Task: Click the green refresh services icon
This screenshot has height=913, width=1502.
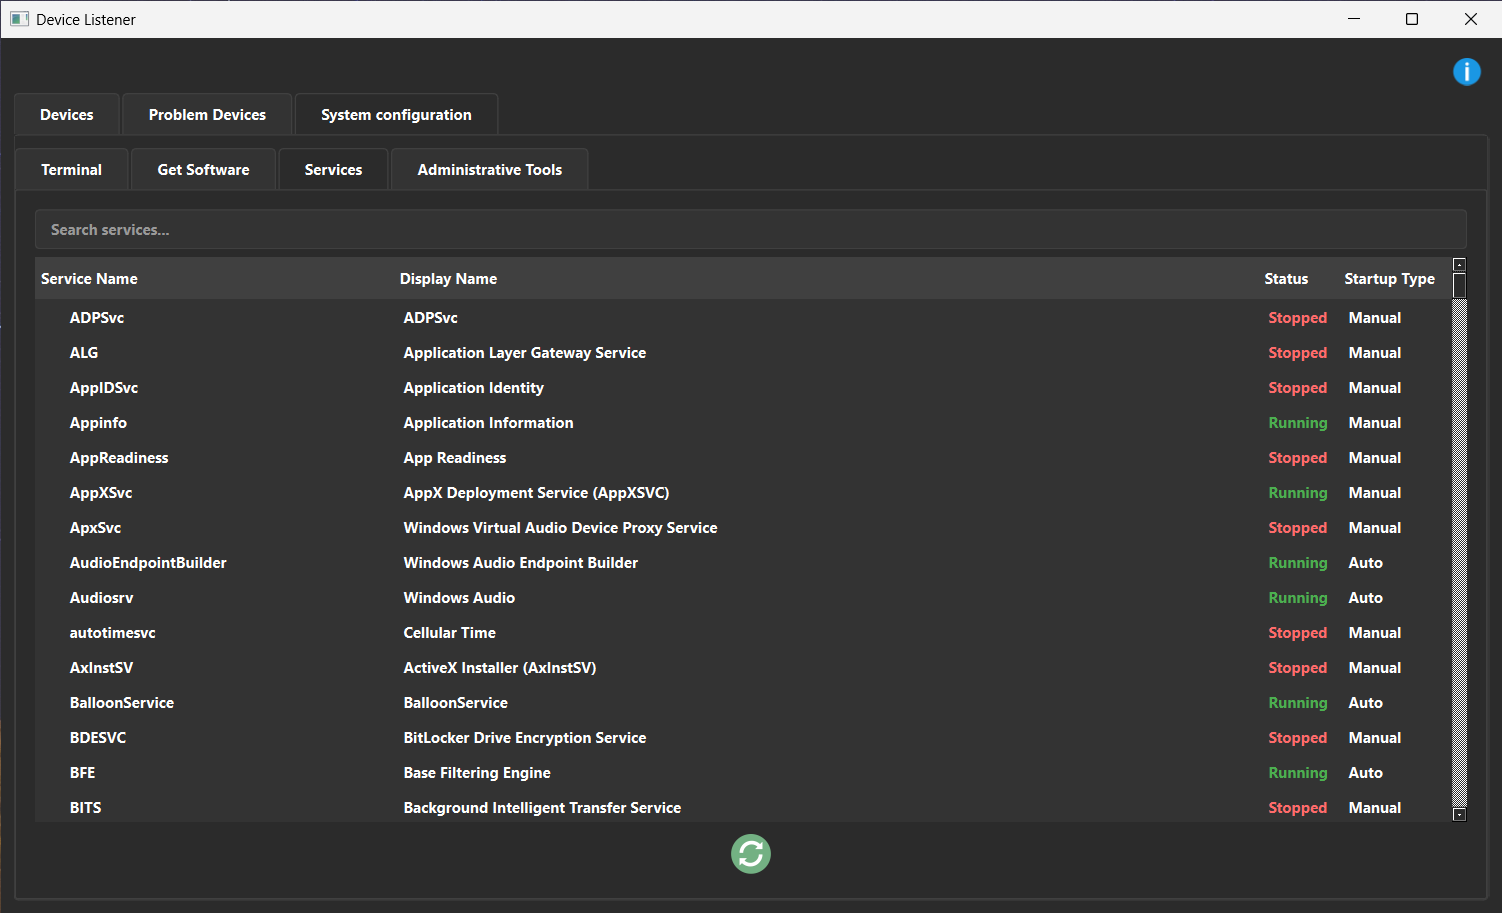Action: [x=750, y=854]
